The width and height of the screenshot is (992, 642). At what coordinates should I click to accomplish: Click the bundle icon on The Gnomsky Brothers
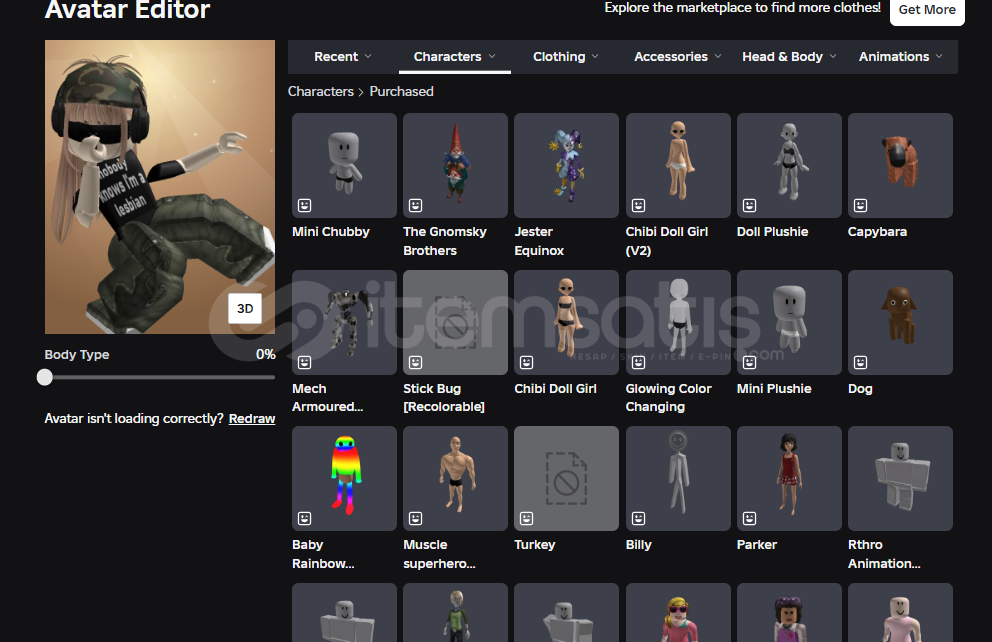pyautogui.click(x=416, y=205)
